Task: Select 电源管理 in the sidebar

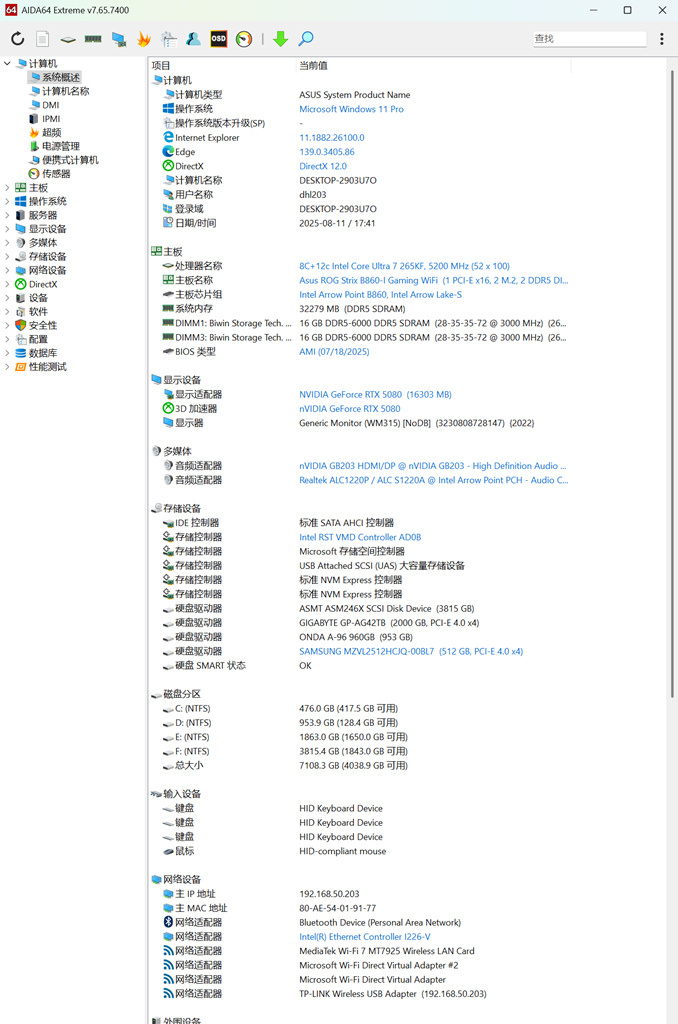Action: (61, 146)
